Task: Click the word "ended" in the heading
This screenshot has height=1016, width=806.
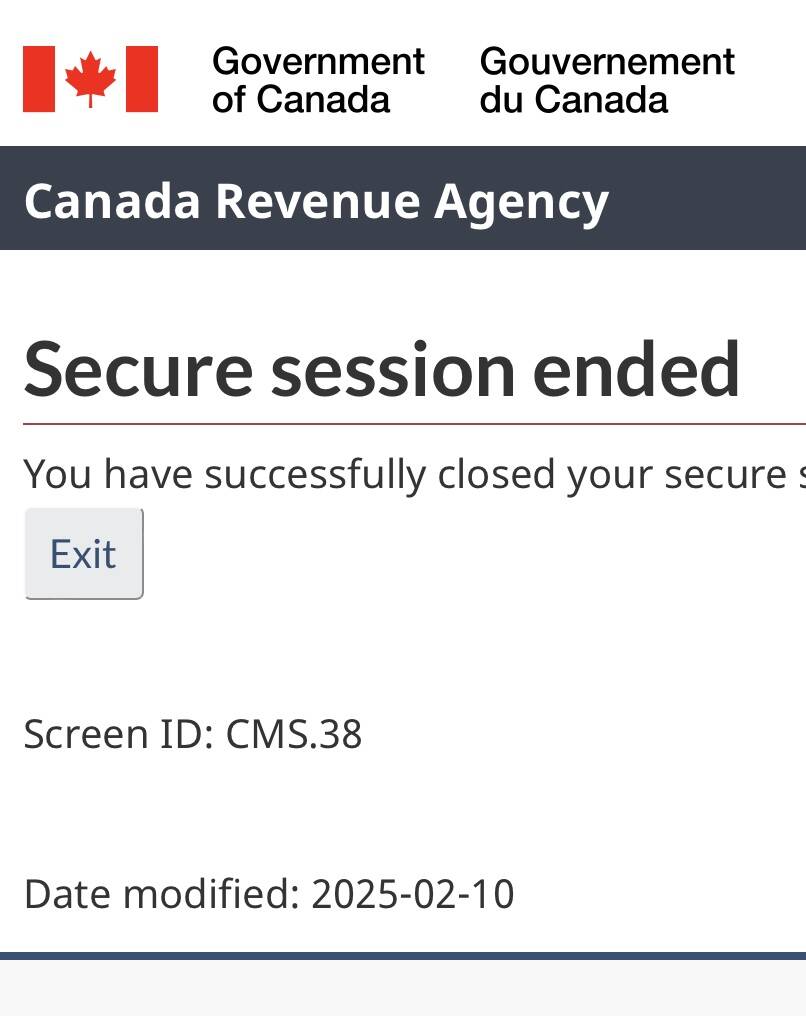Action: [x=636, y=369]
